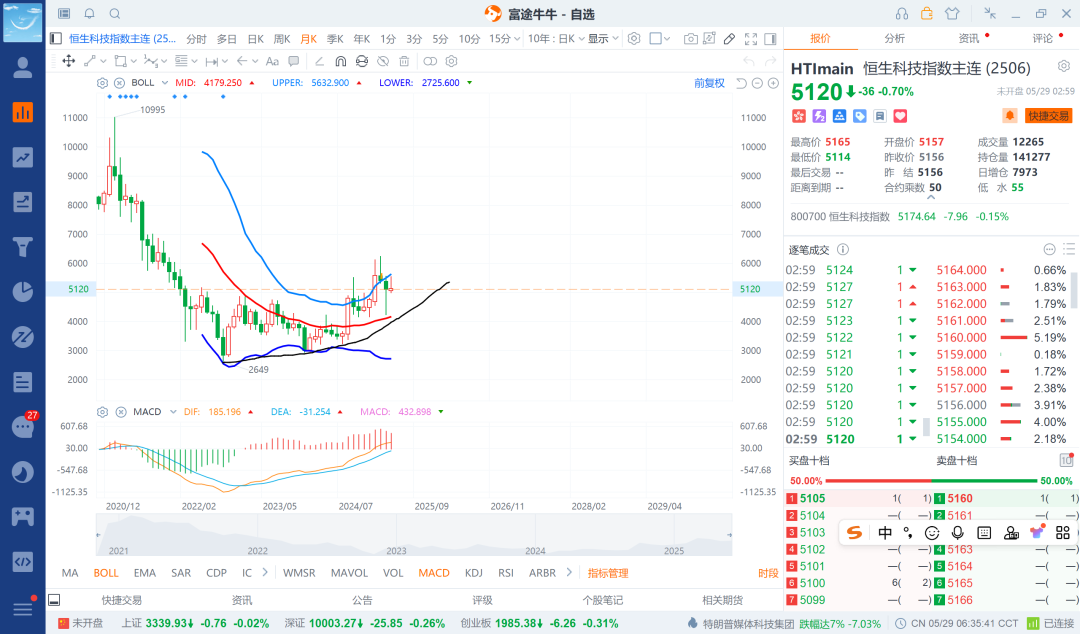Open the headset customer service icon

[x=902, y=14]
